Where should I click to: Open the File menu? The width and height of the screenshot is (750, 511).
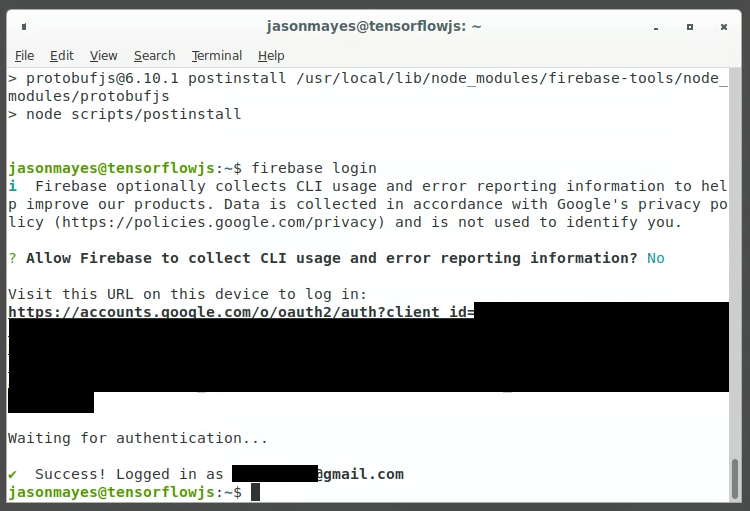(x=24, y=56)
